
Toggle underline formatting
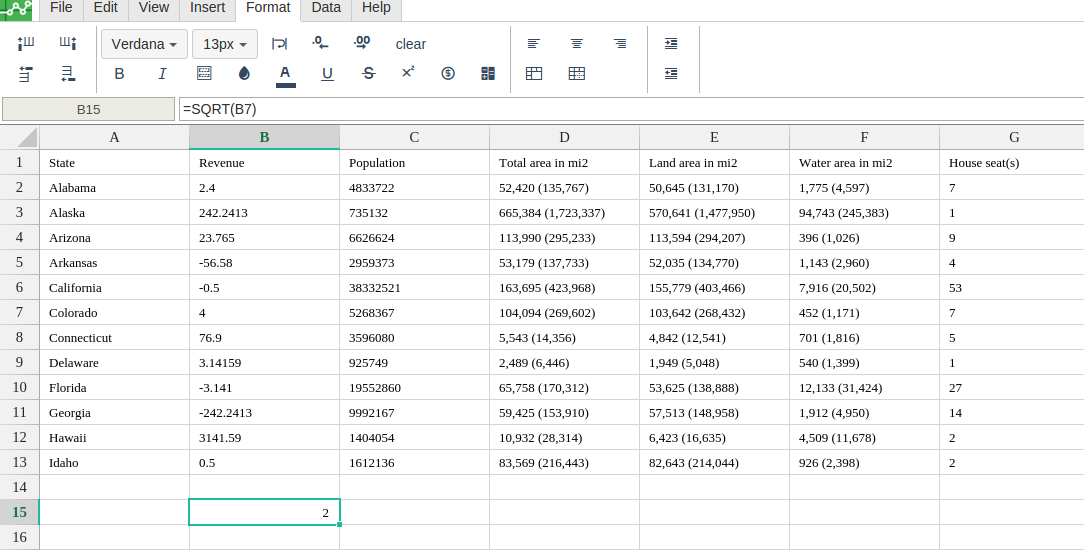327,73
